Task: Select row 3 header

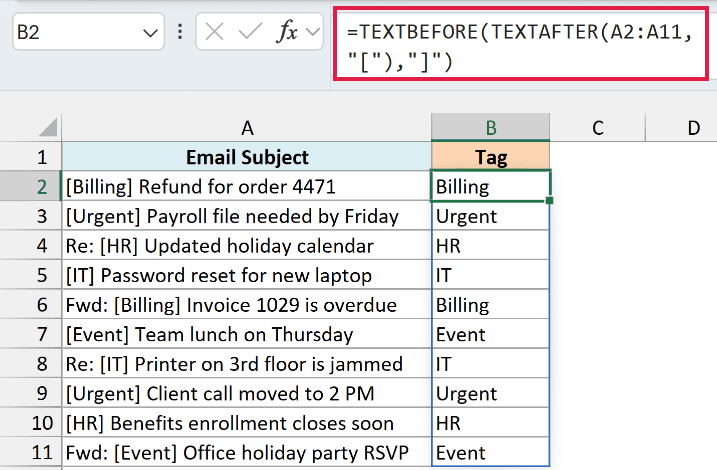Action: tap(31, 216)
